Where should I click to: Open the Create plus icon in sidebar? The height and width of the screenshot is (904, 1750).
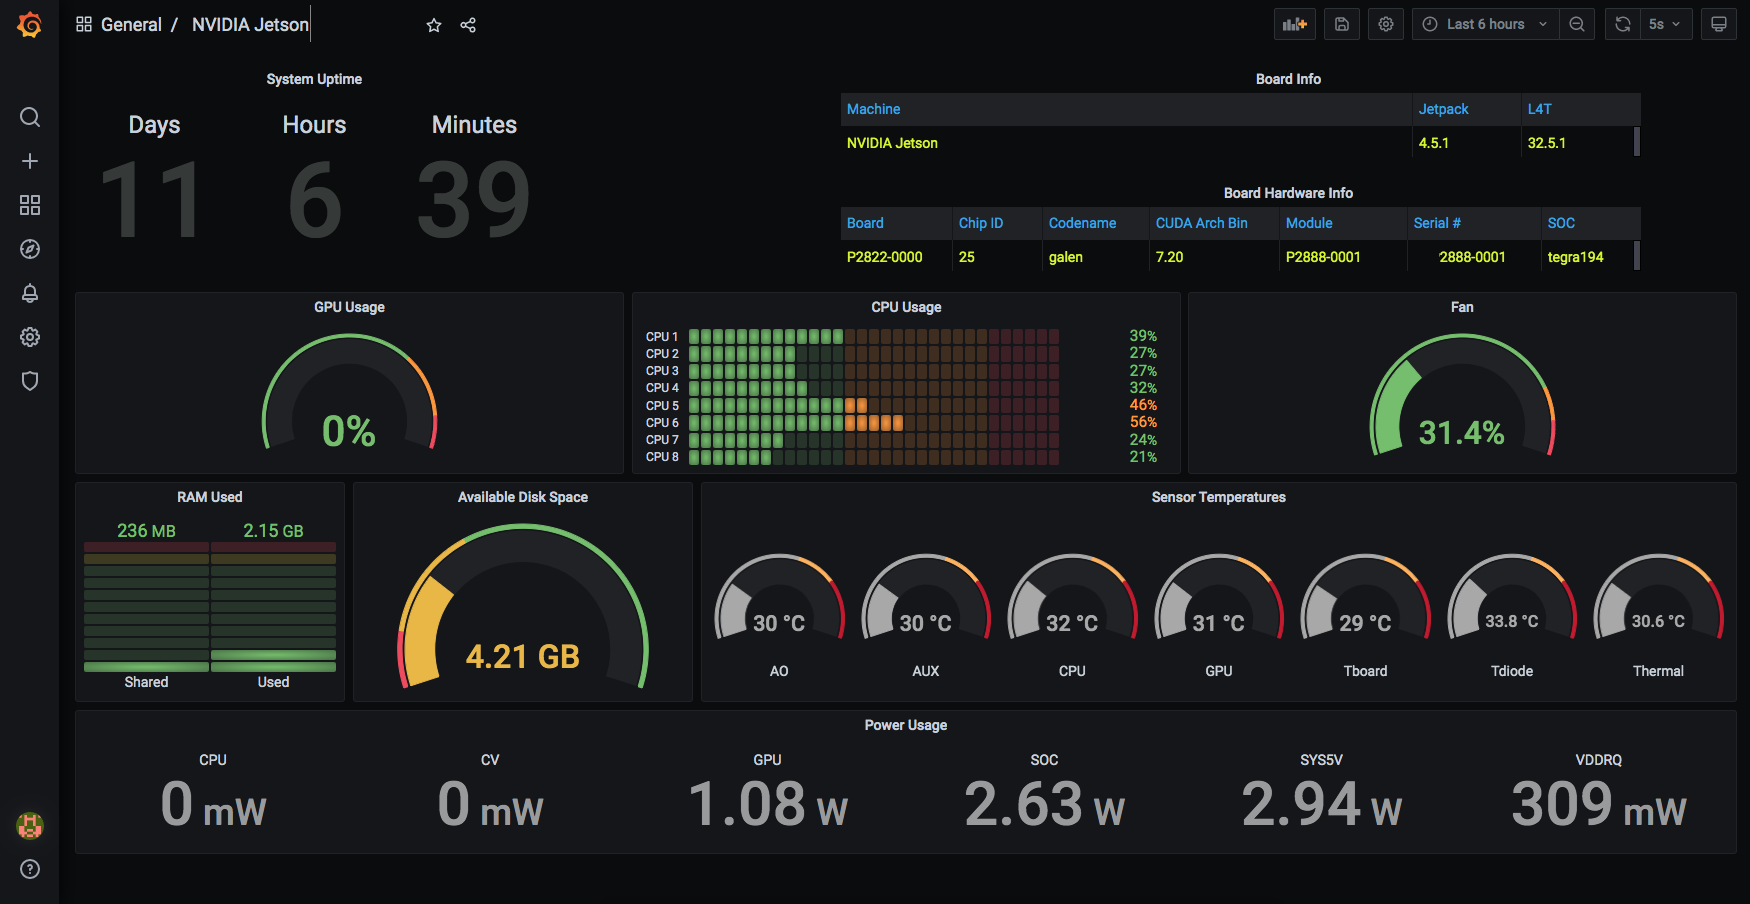point(30,161)
